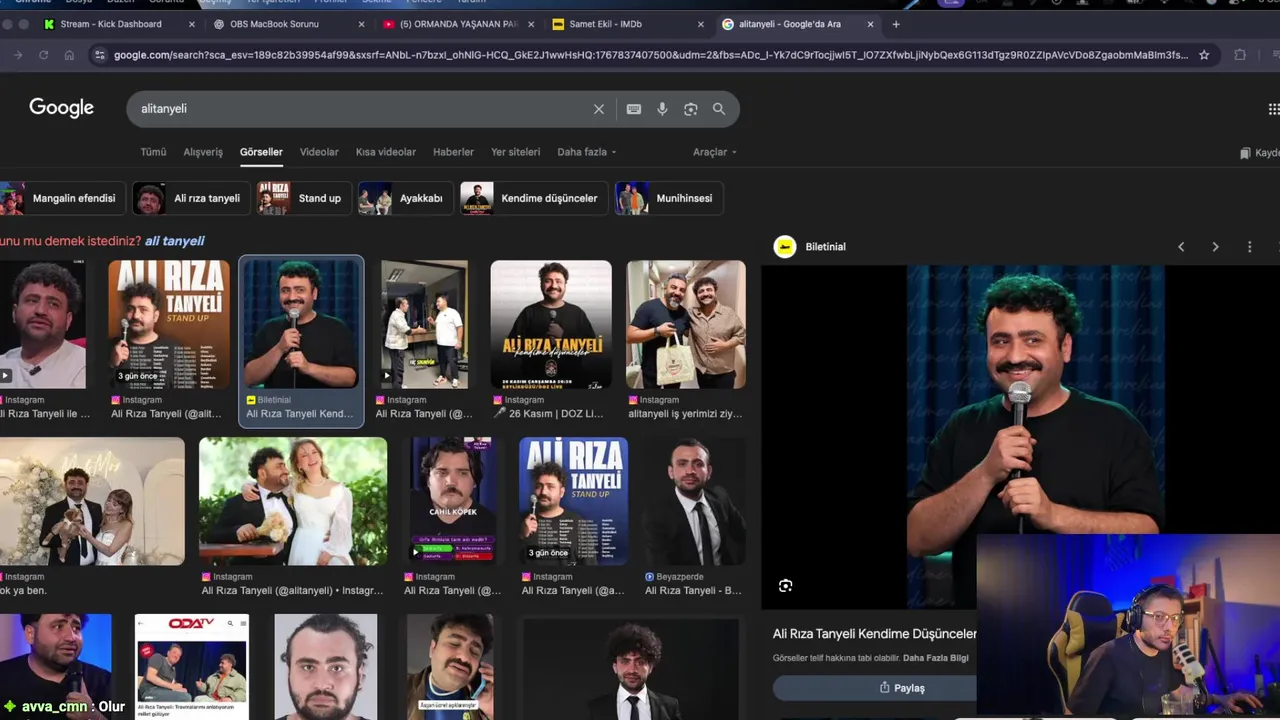The width and height of the screenshot is (1280, 720).
Task: Open the bride and groom Instagram thumbnail
Action: (293, 501)
